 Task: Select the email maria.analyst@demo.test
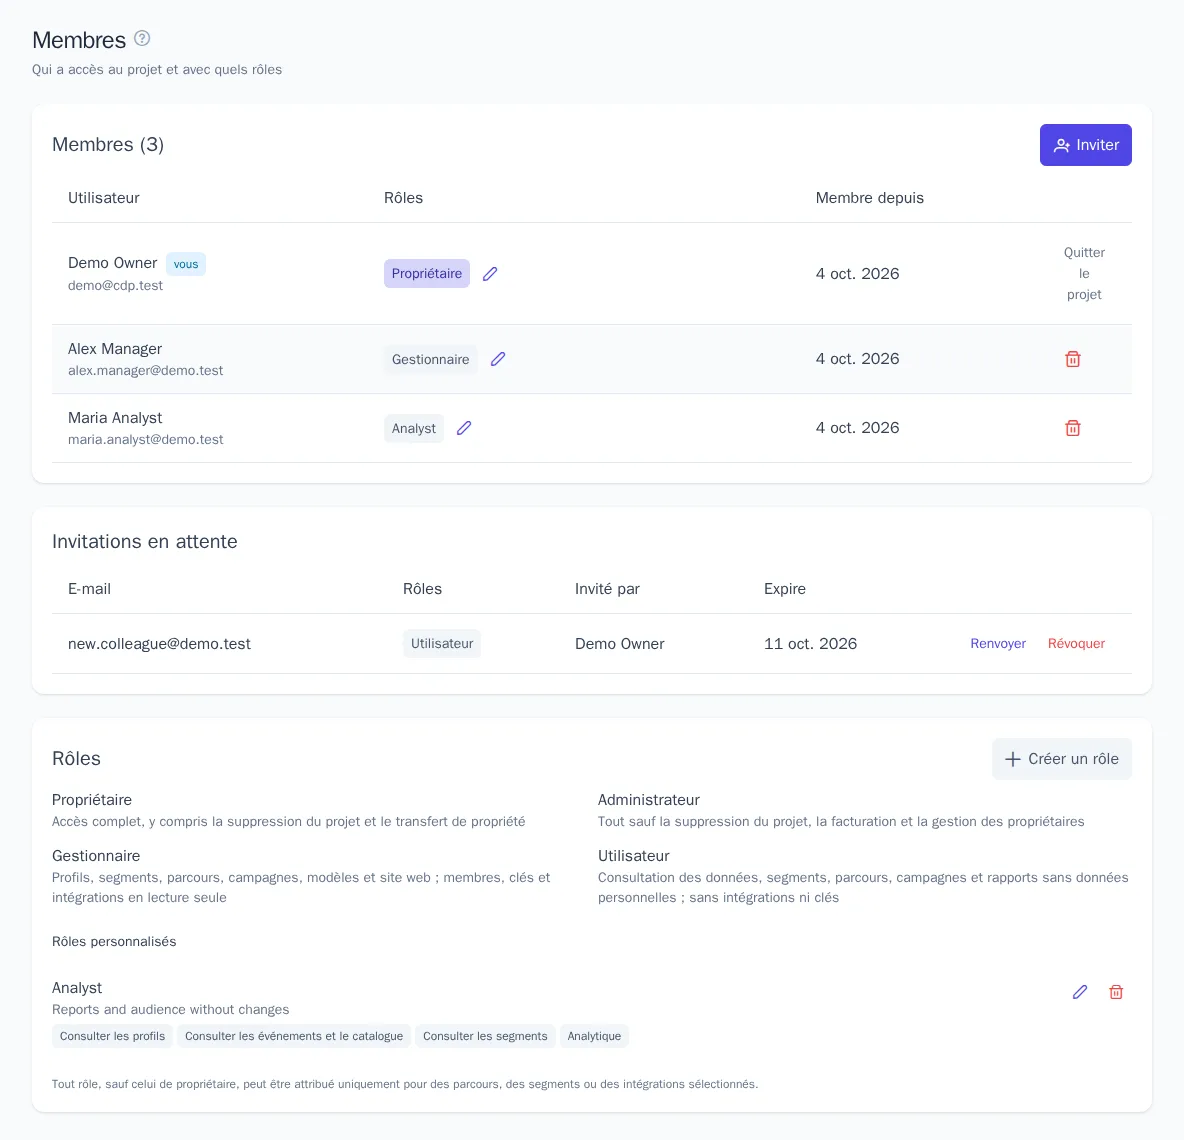pyautogui.click(x=146, y=439)
